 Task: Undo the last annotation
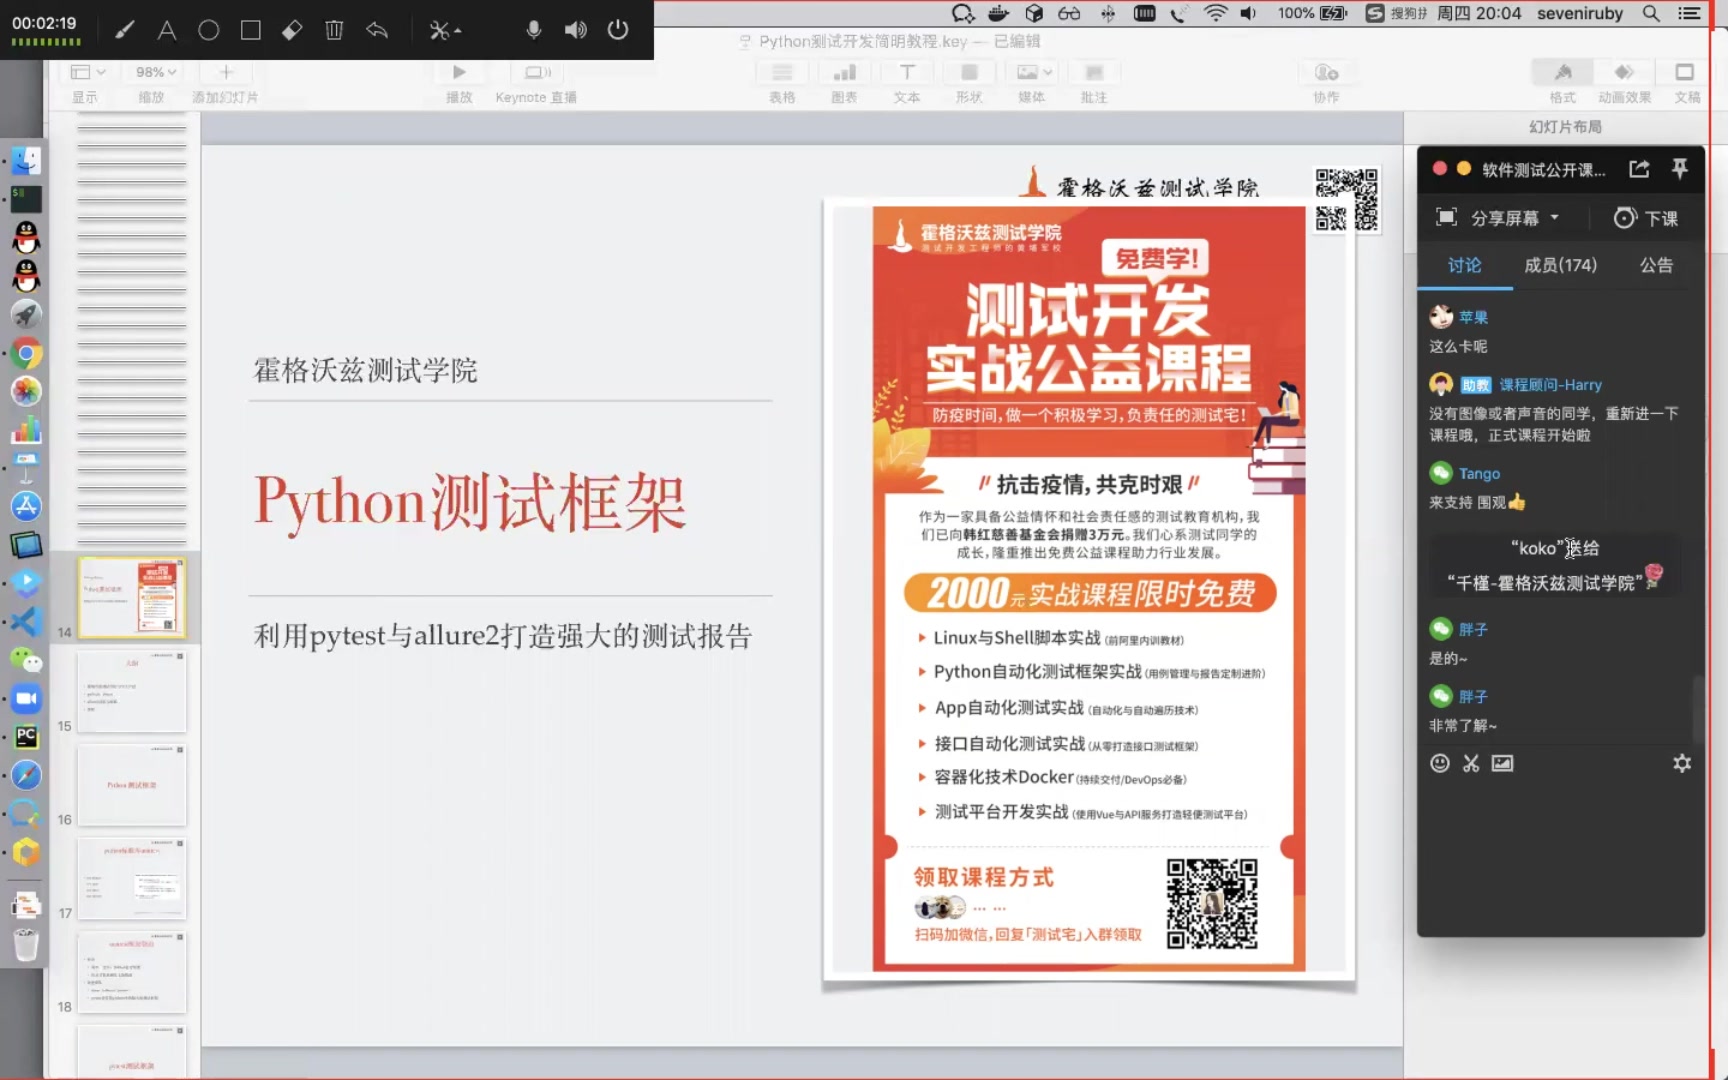[x=376, y=30]
